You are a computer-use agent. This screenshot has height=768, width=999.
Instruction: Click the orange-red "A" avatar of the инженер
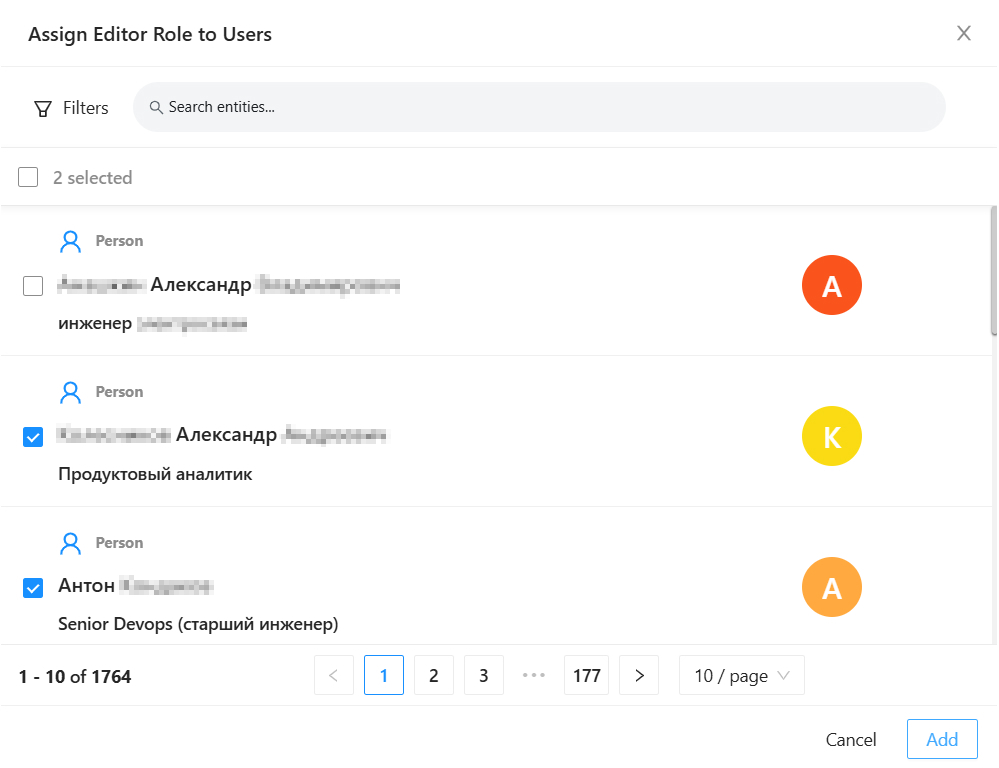pos(831,286)
